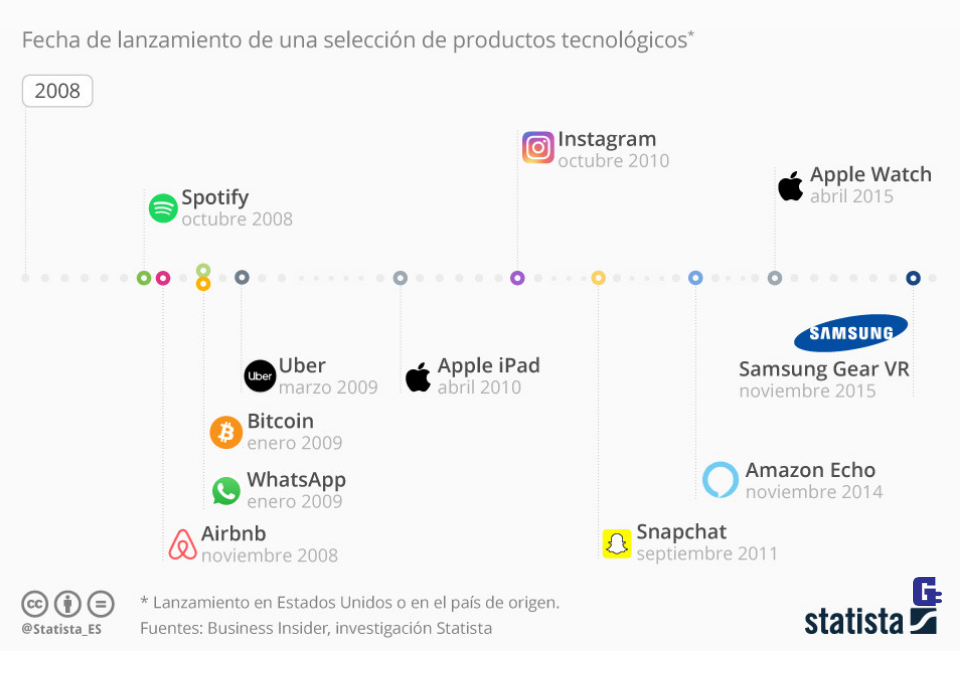960x684 pixels.
Task: Click the Samsung blue oval logo
Action: [x=851, y=333]
